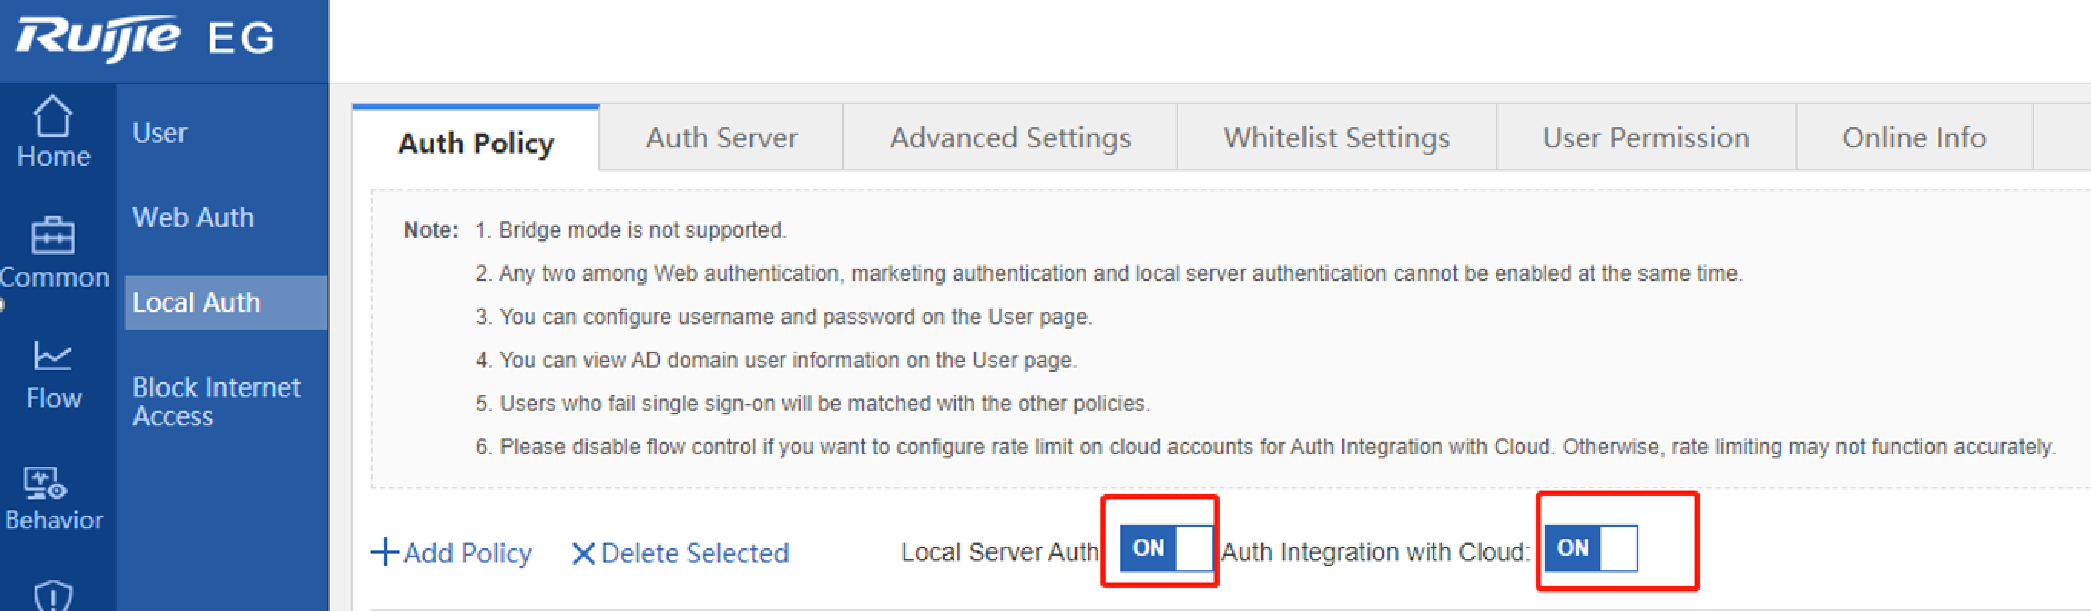Viewport: 2091px width, 611px height.
Task: Open the Flow chart icon section
Action: (53, 357)
